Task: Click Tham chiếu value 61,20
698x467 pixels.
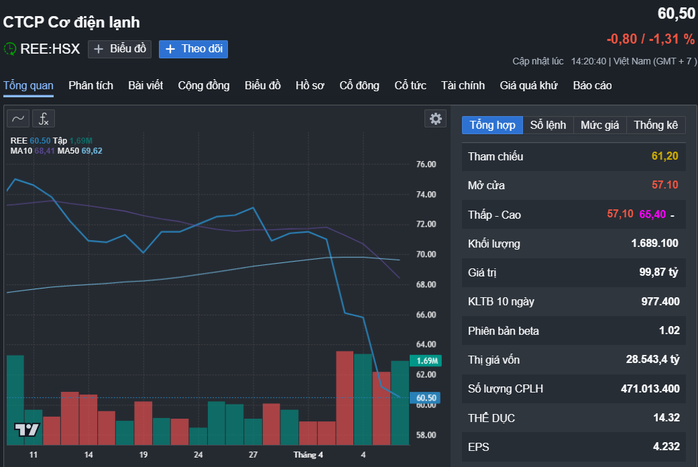Action: (665, 156)
